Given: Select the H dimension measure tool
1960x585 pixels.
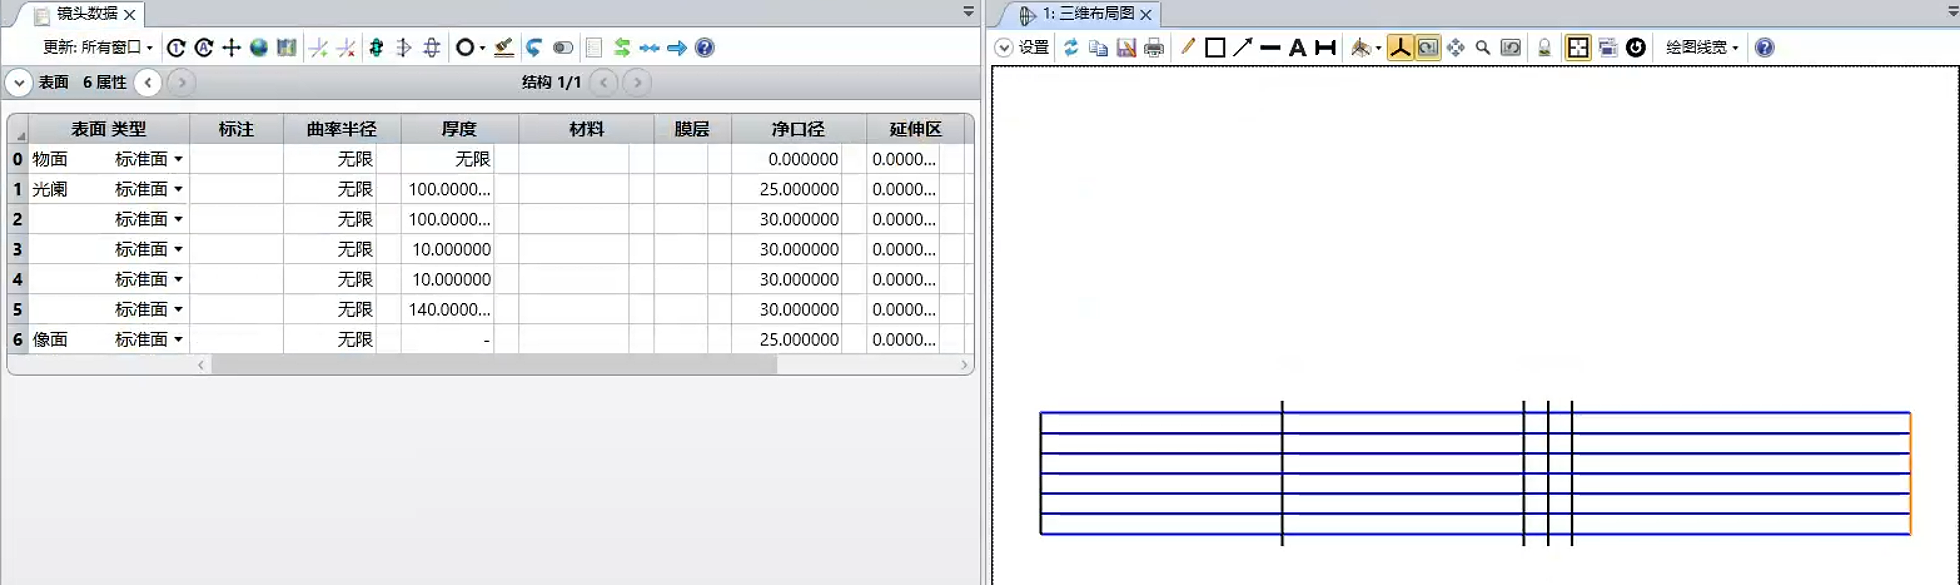Looking at the screenshot, I should coord(1325,47).
